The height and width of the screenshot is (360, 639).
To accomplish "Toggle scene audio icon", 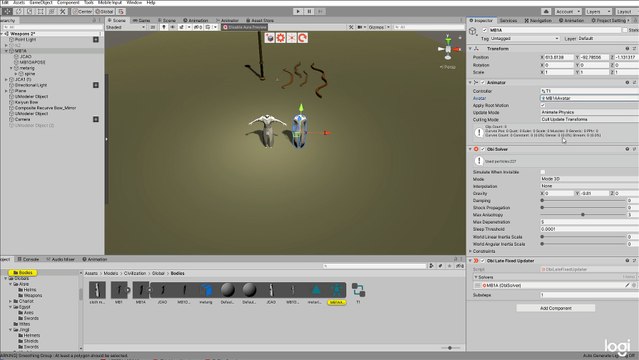I will point(172,27).
